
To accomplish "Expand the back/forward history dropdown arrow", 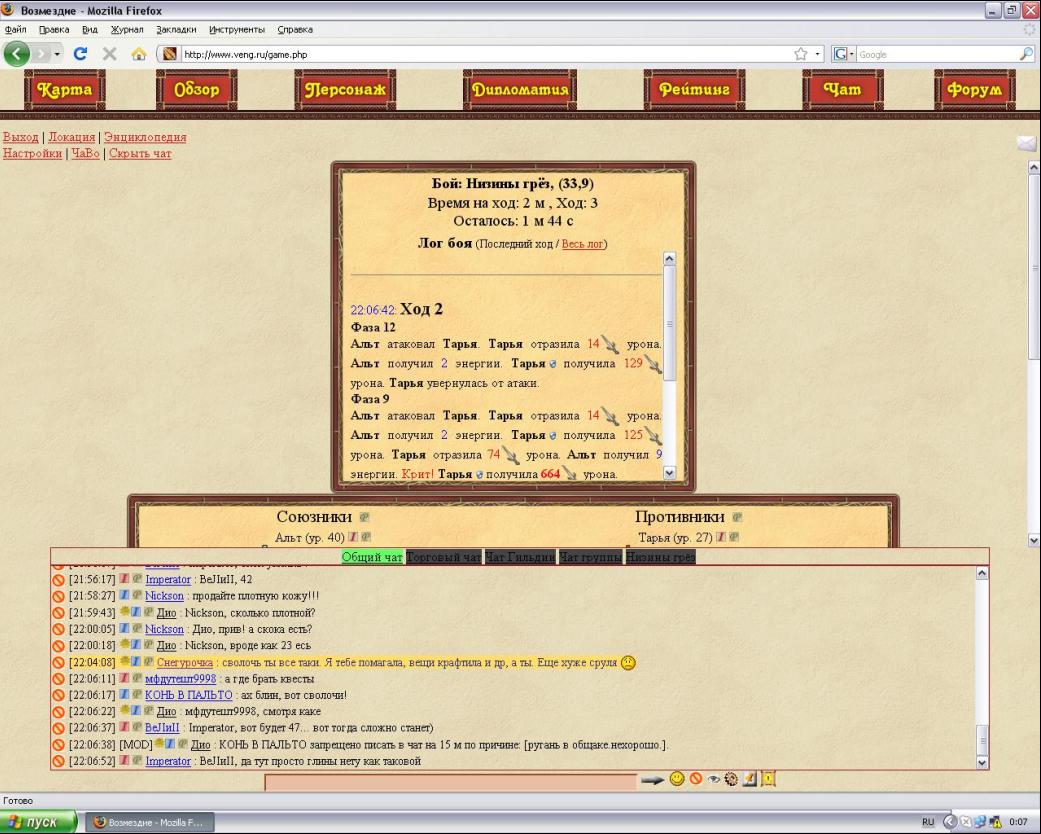I will click(57, 54).
